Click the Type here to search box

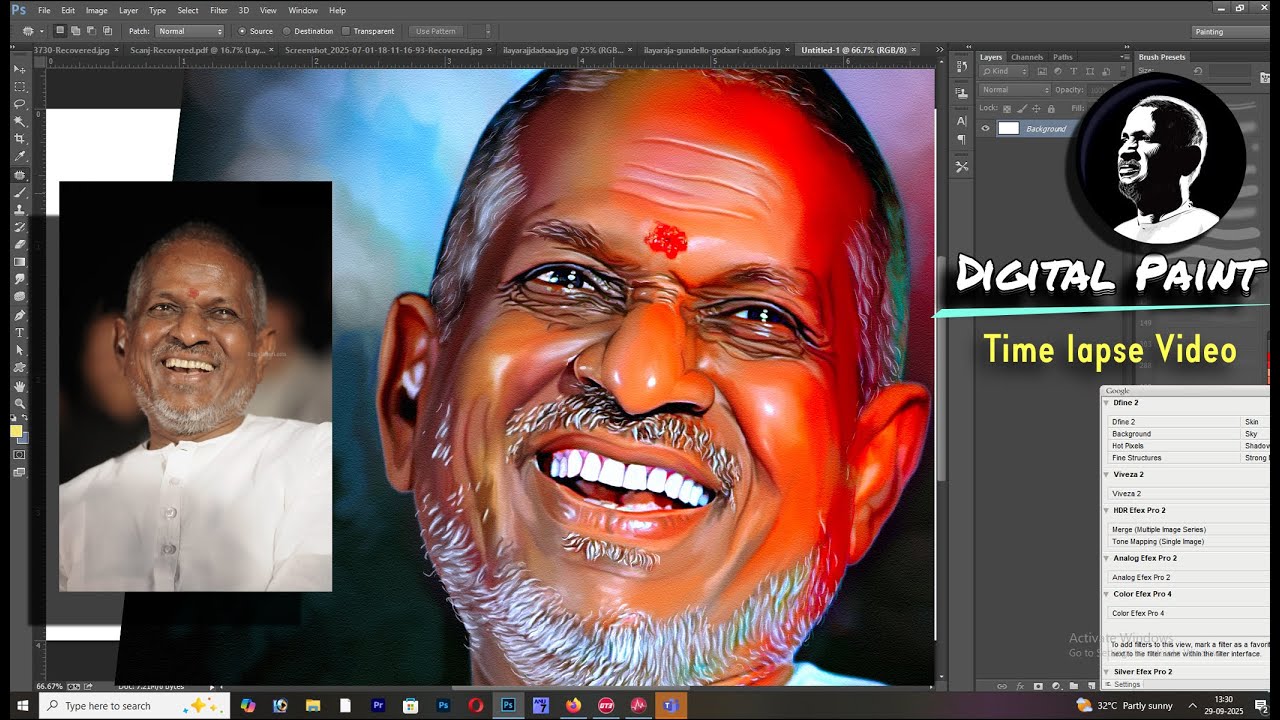point(134,705)
